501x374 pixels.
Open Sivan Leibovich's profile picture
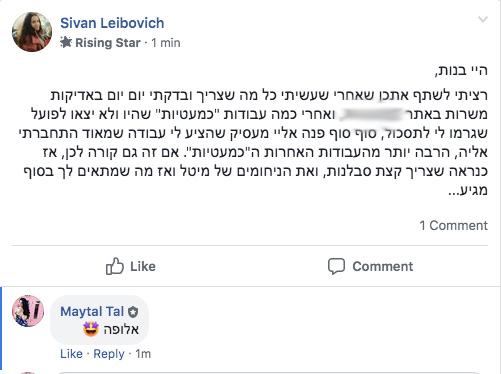click(x=32, y=32)
